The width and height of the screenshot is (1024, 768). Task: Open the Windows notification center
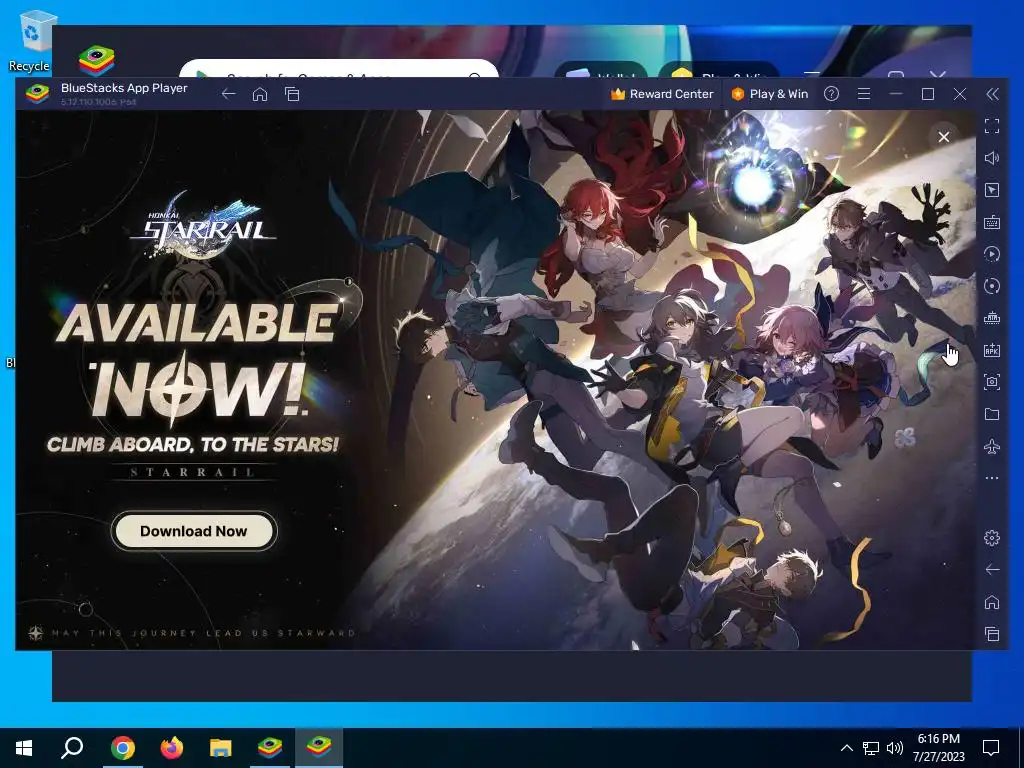(991, 748)
